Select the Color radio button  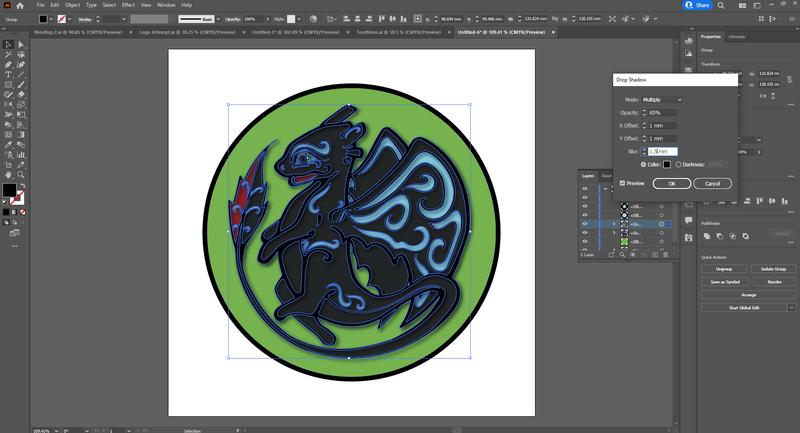point(643,164)
